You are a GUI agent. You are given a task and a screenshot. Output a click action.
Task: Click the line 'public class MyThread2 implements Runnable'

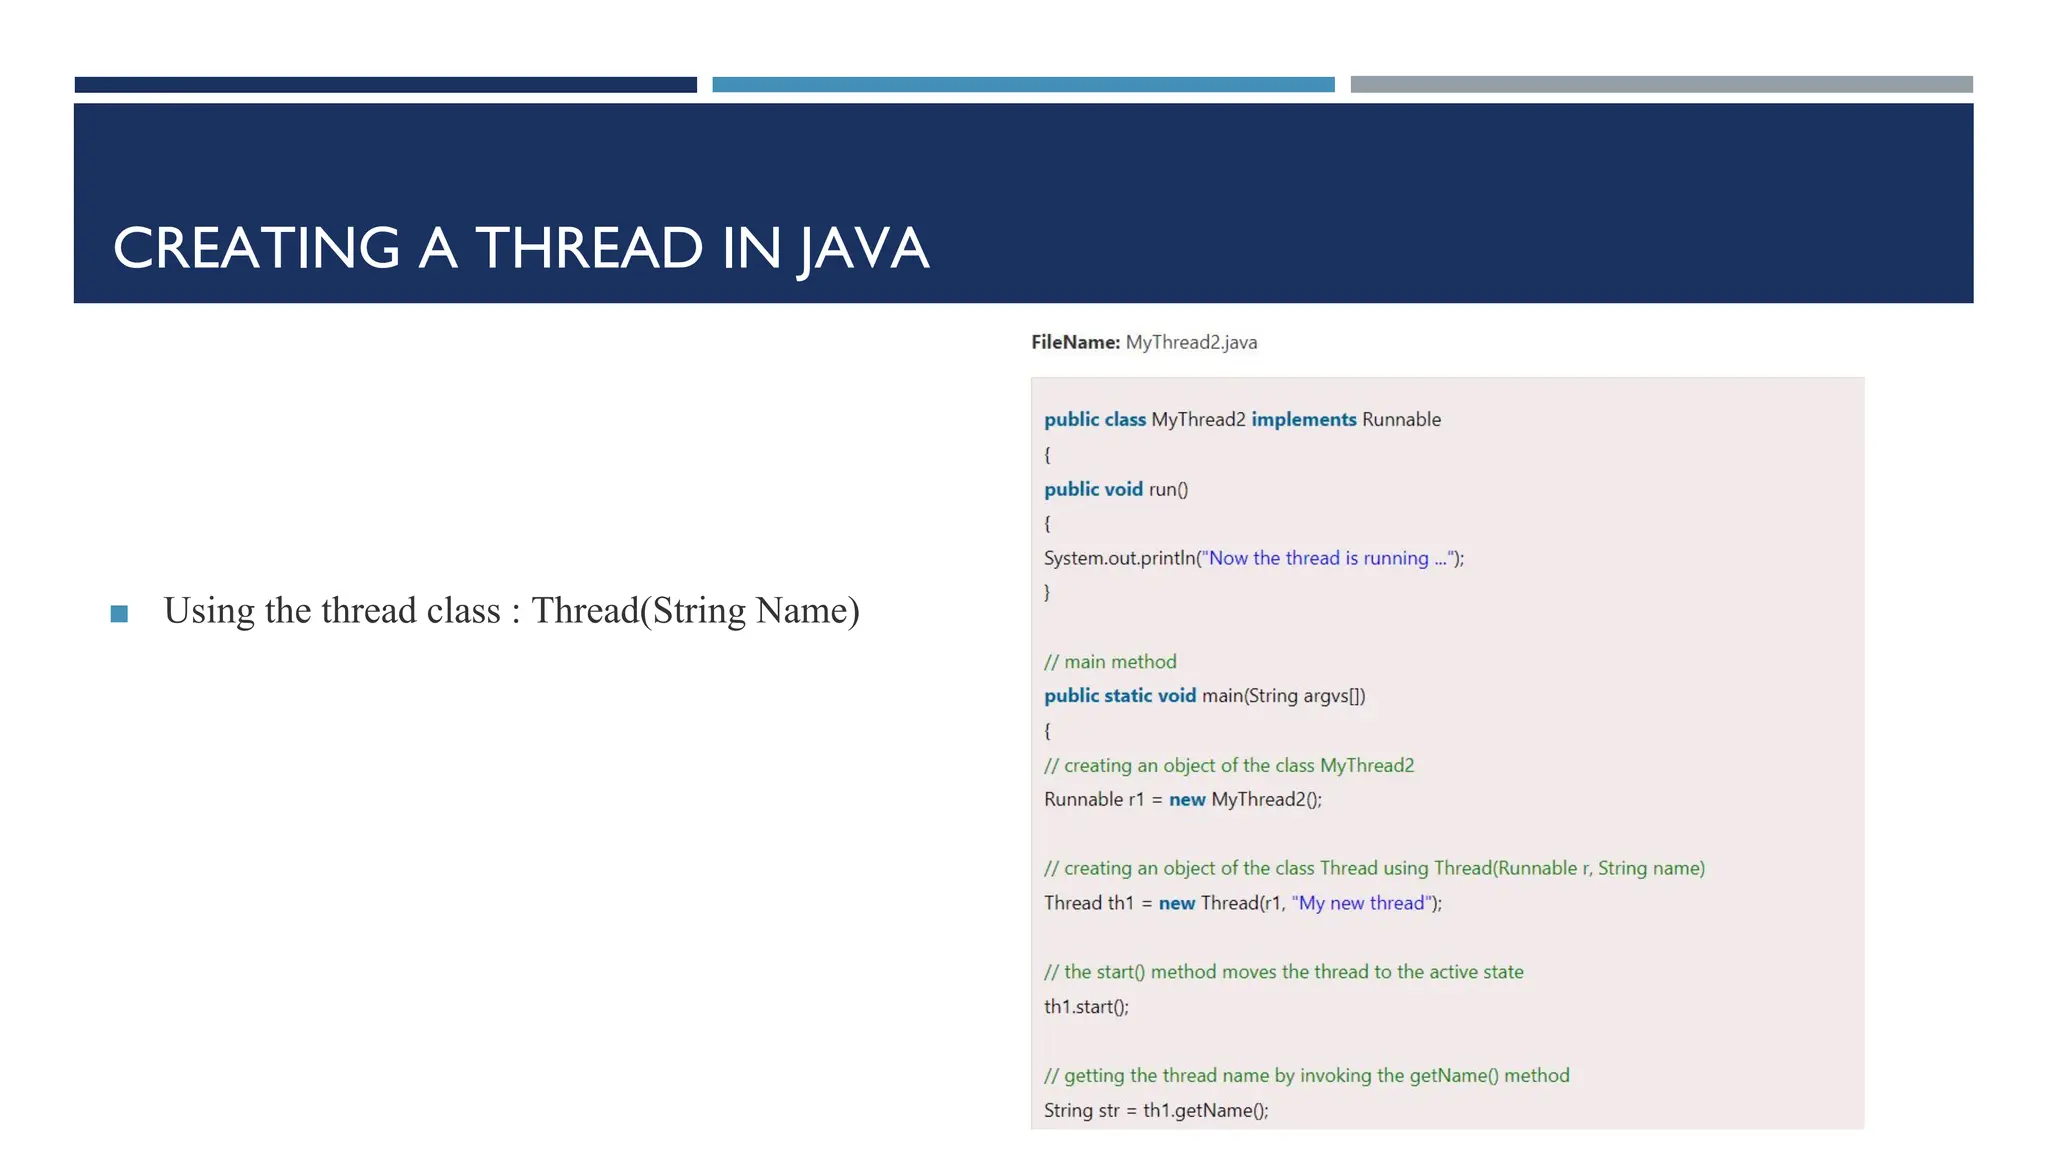tap(1242, 420)
